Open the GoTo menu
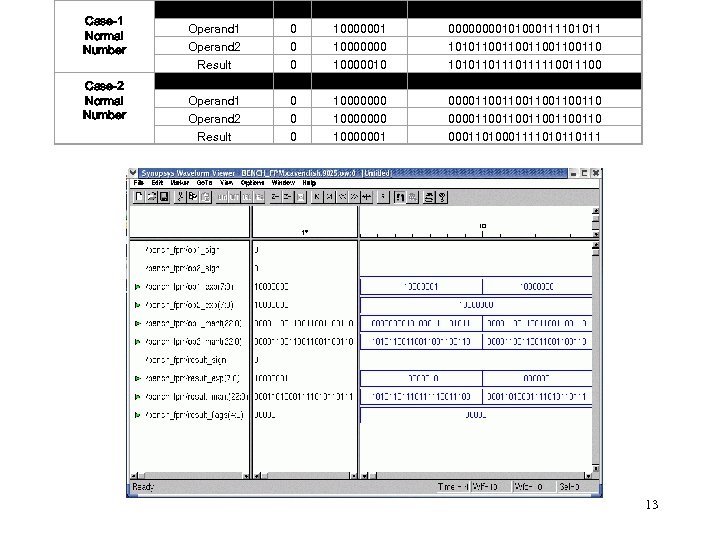The height and width of the screenshot is (540, 720). pos(204,183)
